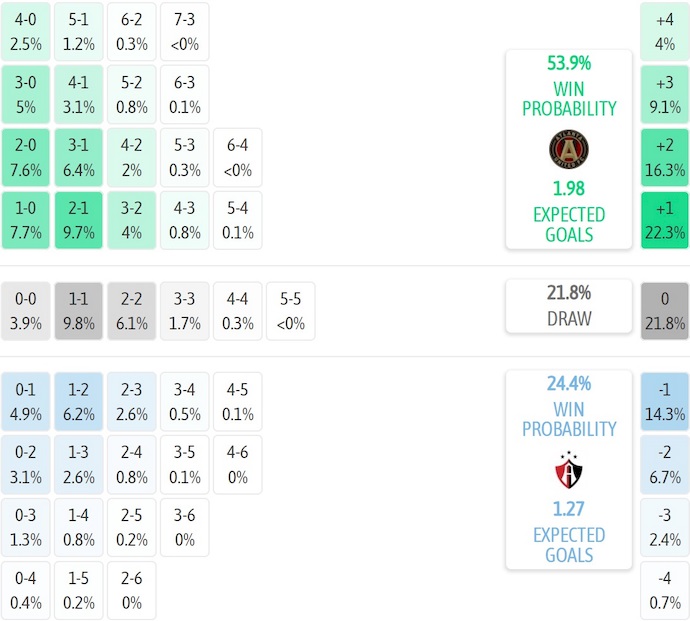Click the Atlas FC club crest
Image resolution: width=690 pixels, height=621 pixels.
569,469
